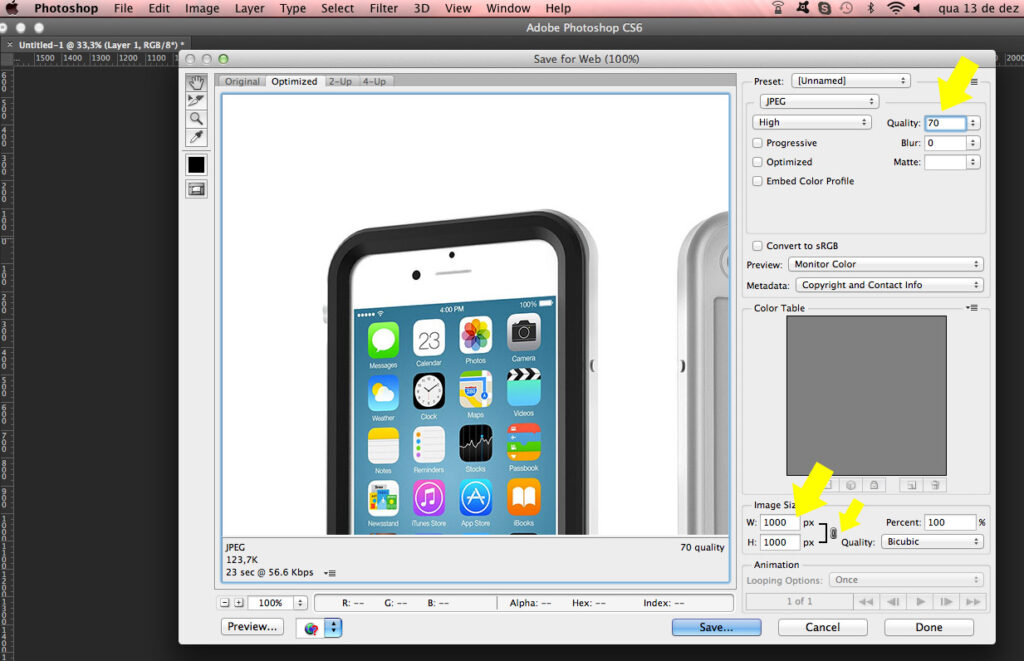
Task: Click the Time Machine icon in menu bar
Action: pyautogui.click(x=846, y=8)
